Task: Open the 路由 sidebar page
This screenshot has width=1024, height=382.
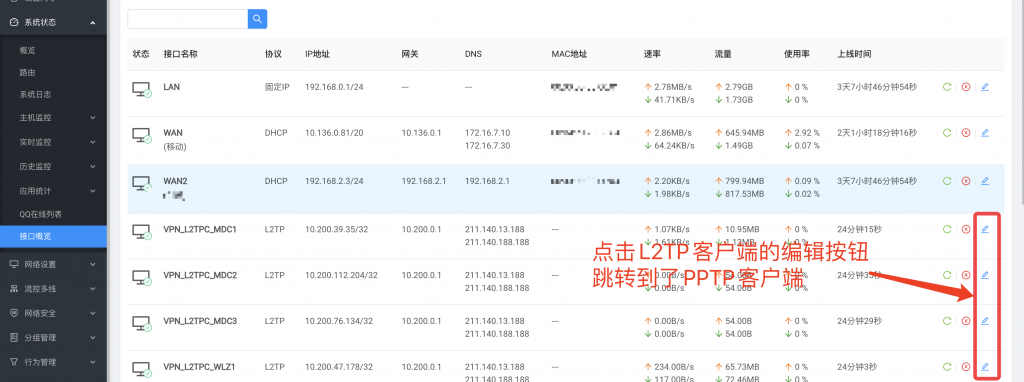Action: (x=27, y=72)
